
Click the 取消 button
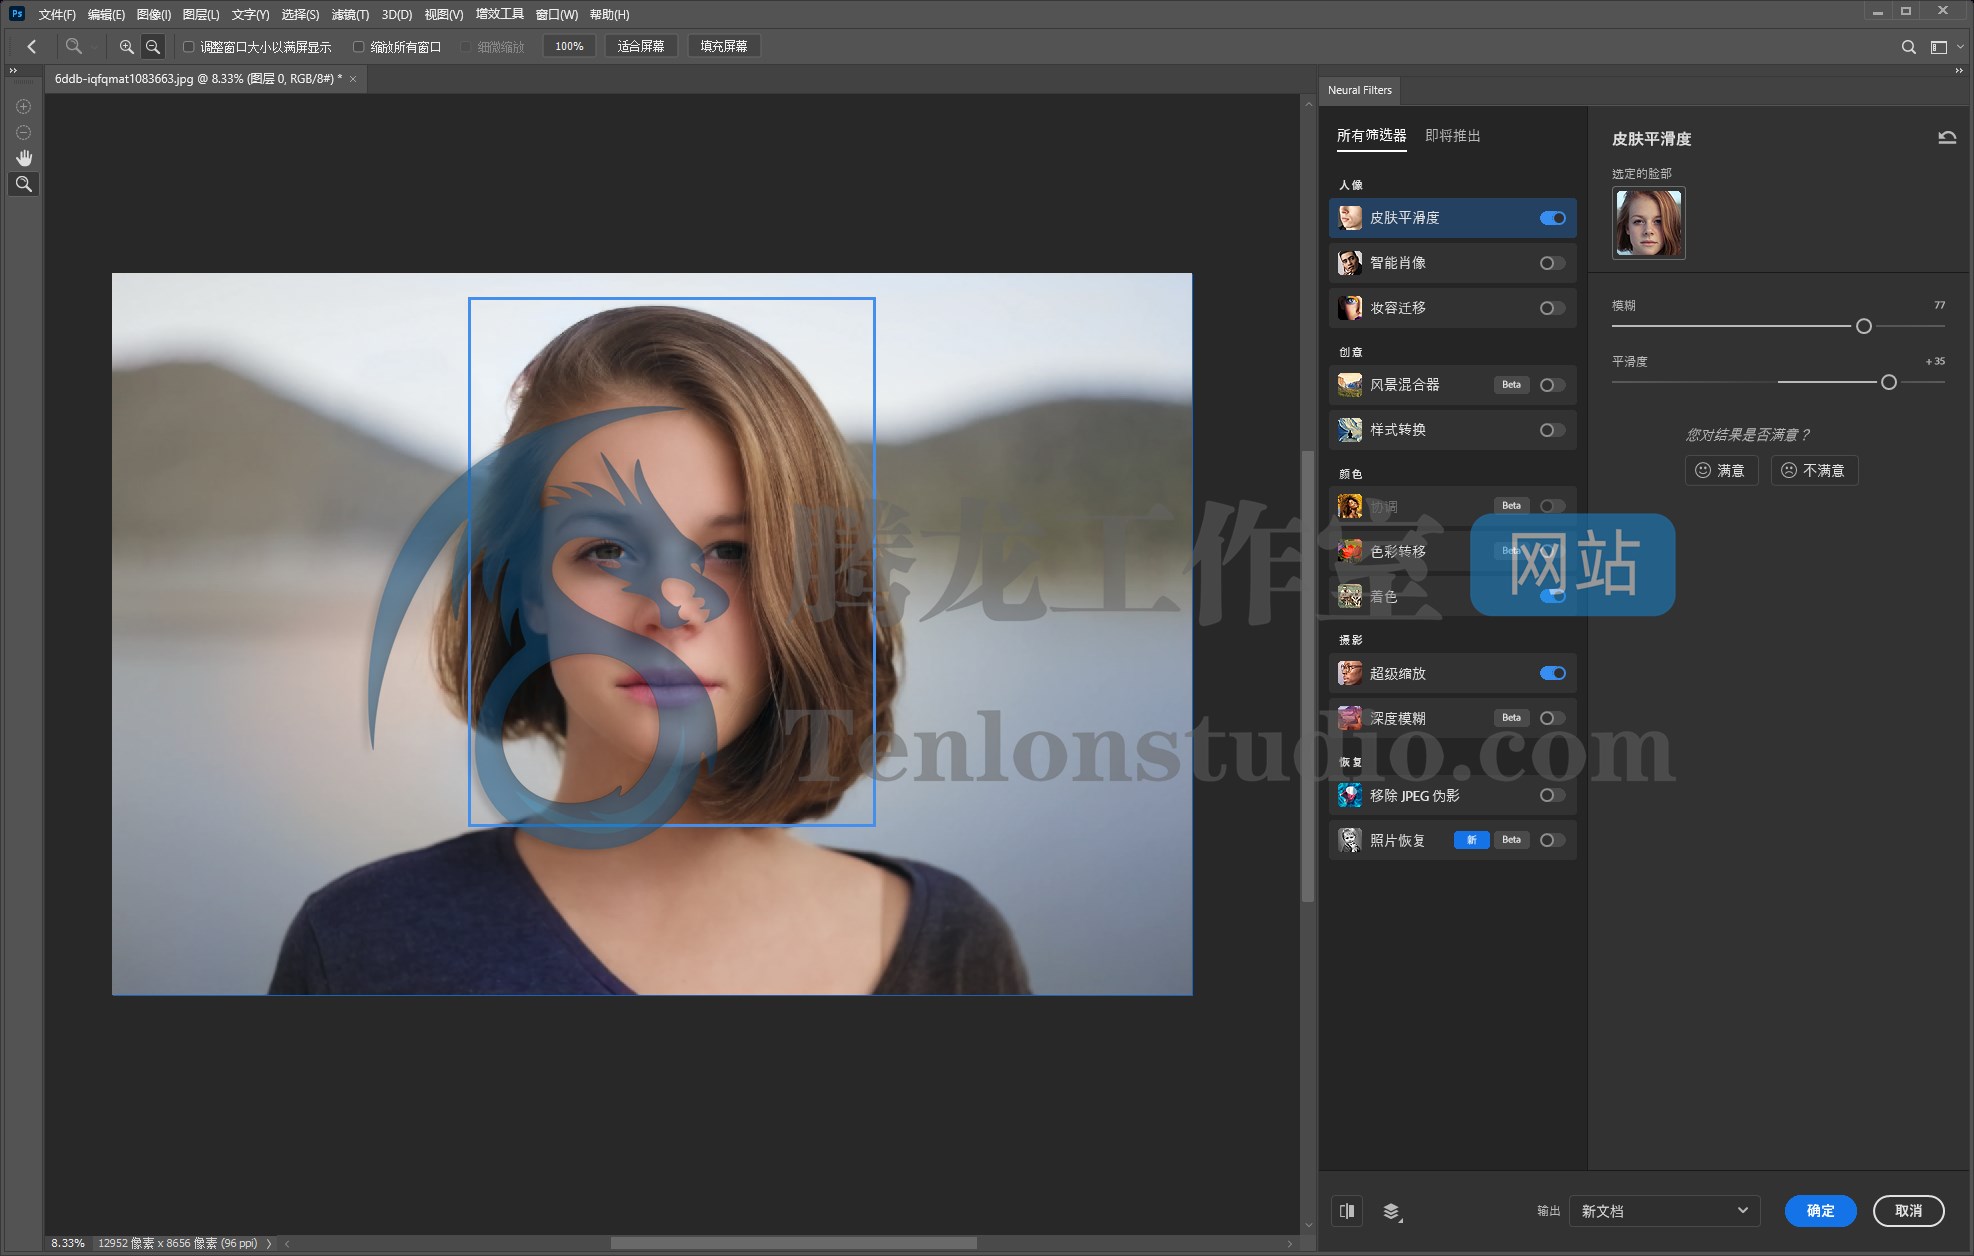[x=1908, y=1211]
